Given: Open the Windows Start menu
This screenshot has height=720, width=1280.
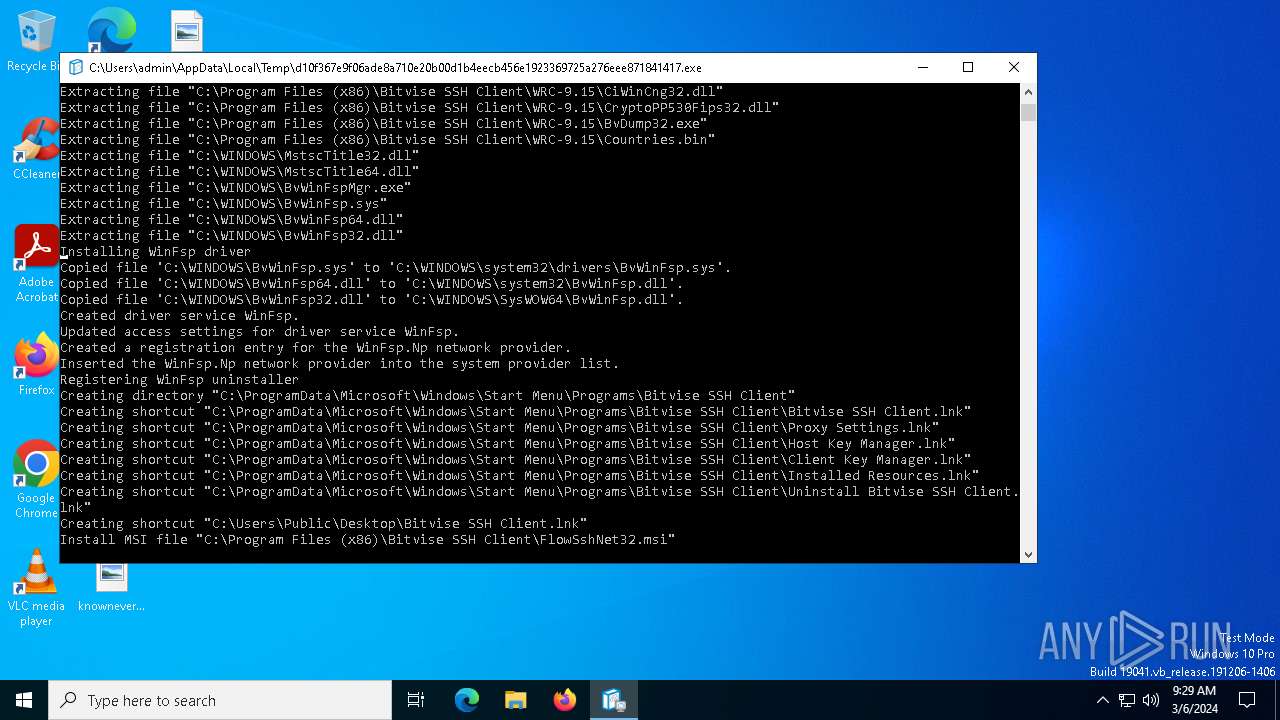Looking at the screenshot, I should (x=24, y=700).
